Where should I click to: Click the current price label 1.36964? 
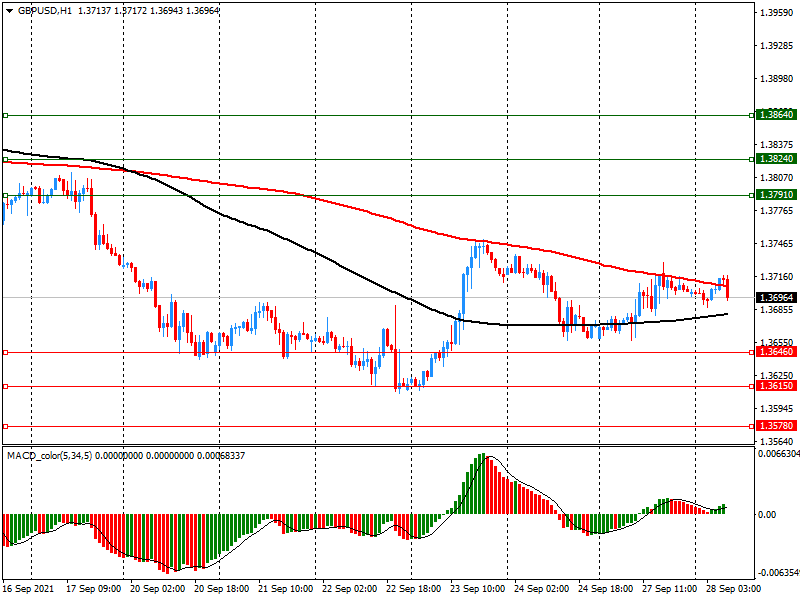click(x=776, y=297)
